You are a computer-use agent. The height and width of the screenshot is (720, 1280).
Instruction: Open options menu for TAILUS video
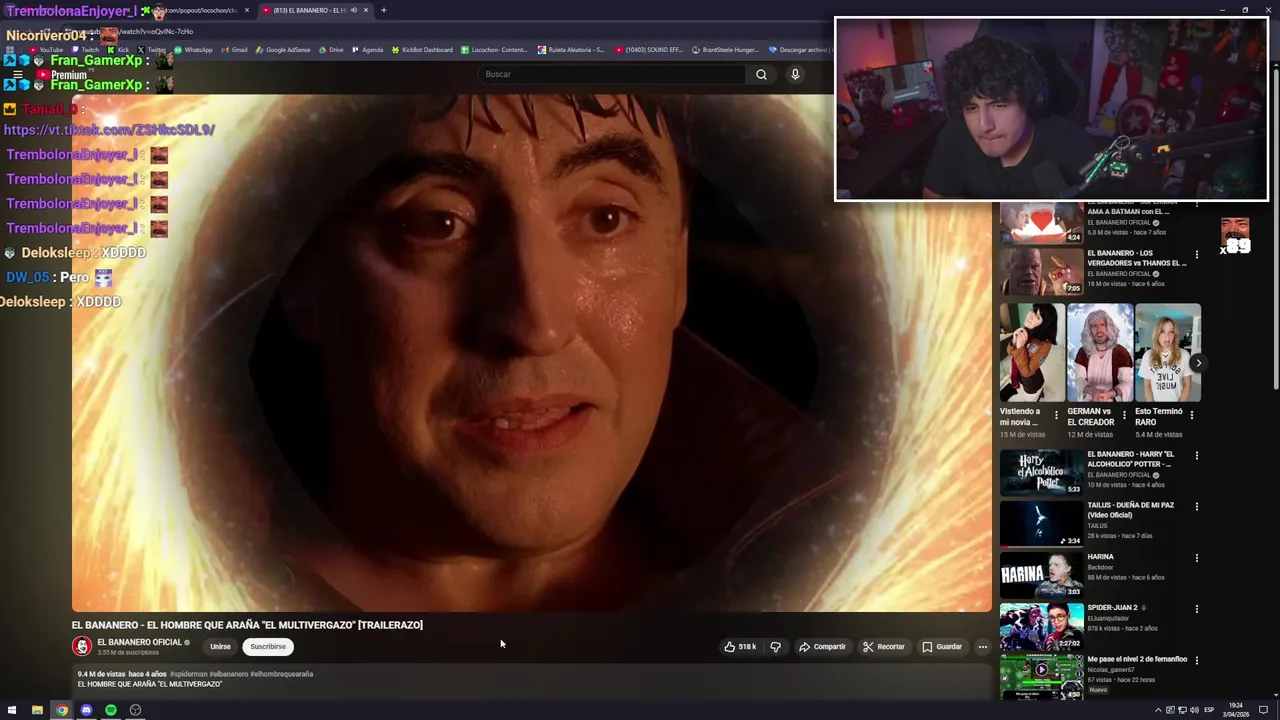click(1196, 507)
